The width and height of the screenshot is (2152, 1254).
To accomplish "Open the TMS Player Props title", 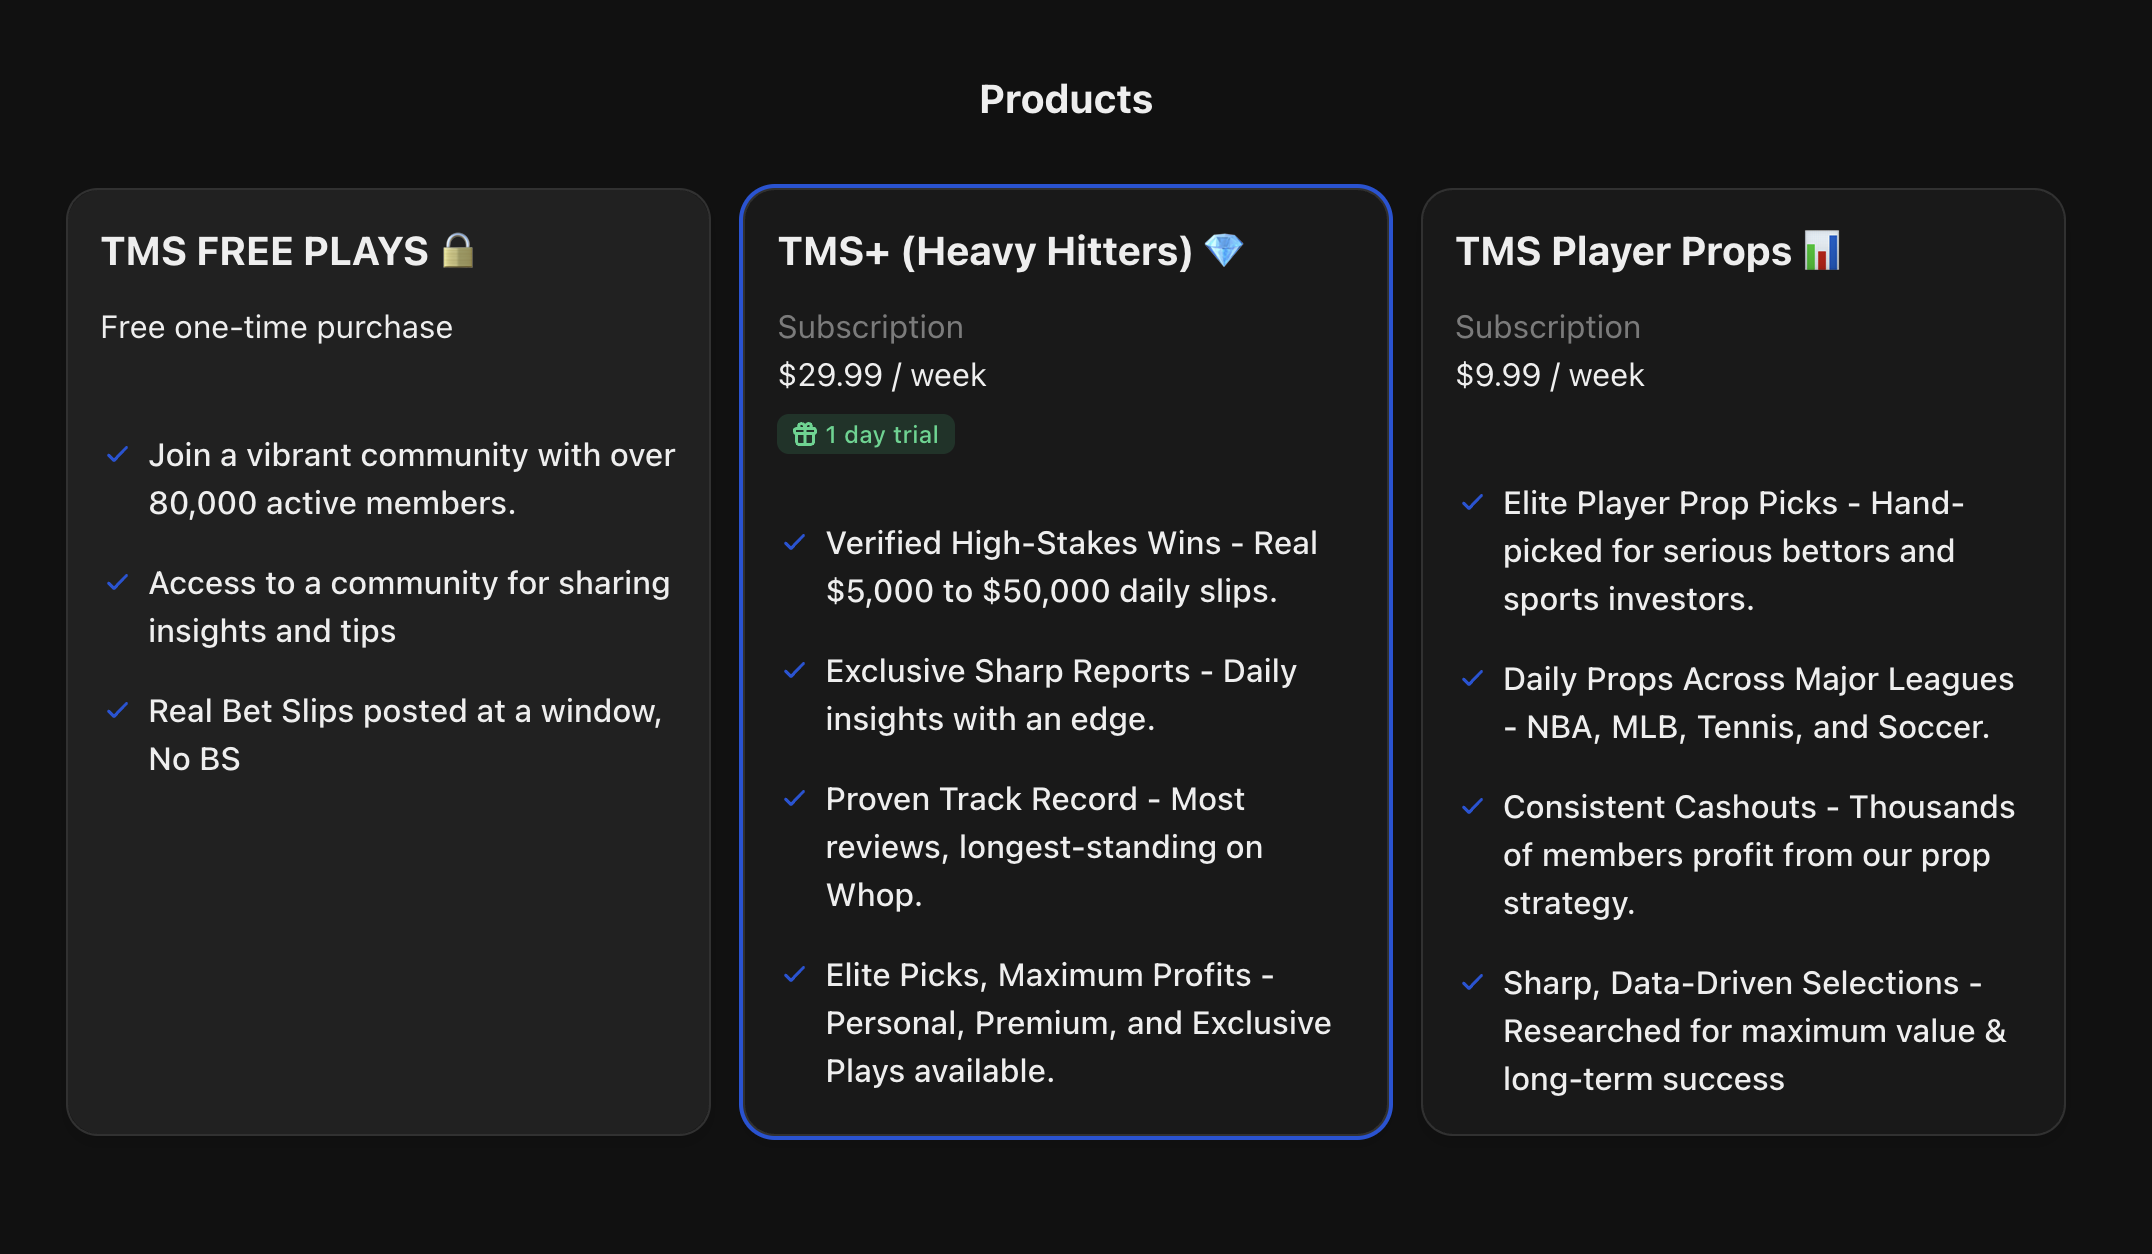I will click(x=1623, y=252).
